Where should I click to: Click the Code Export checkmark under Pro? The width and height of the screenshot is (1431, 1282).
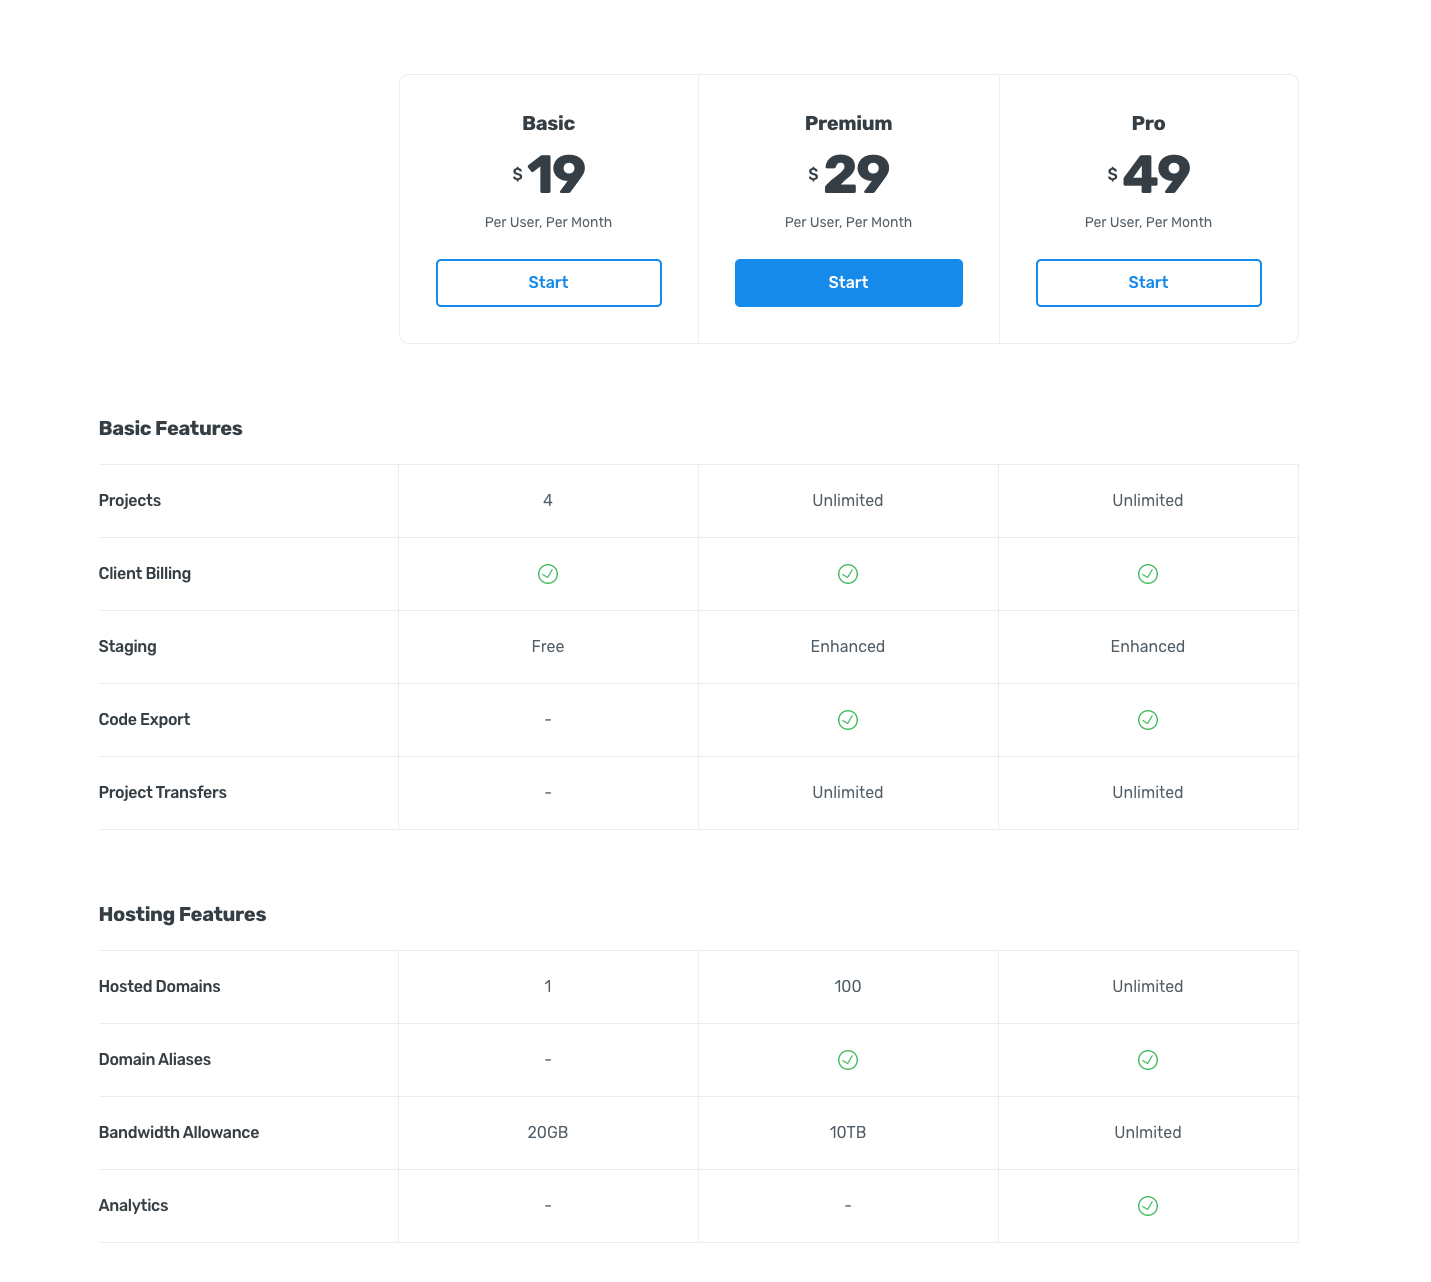(1147, 719)
